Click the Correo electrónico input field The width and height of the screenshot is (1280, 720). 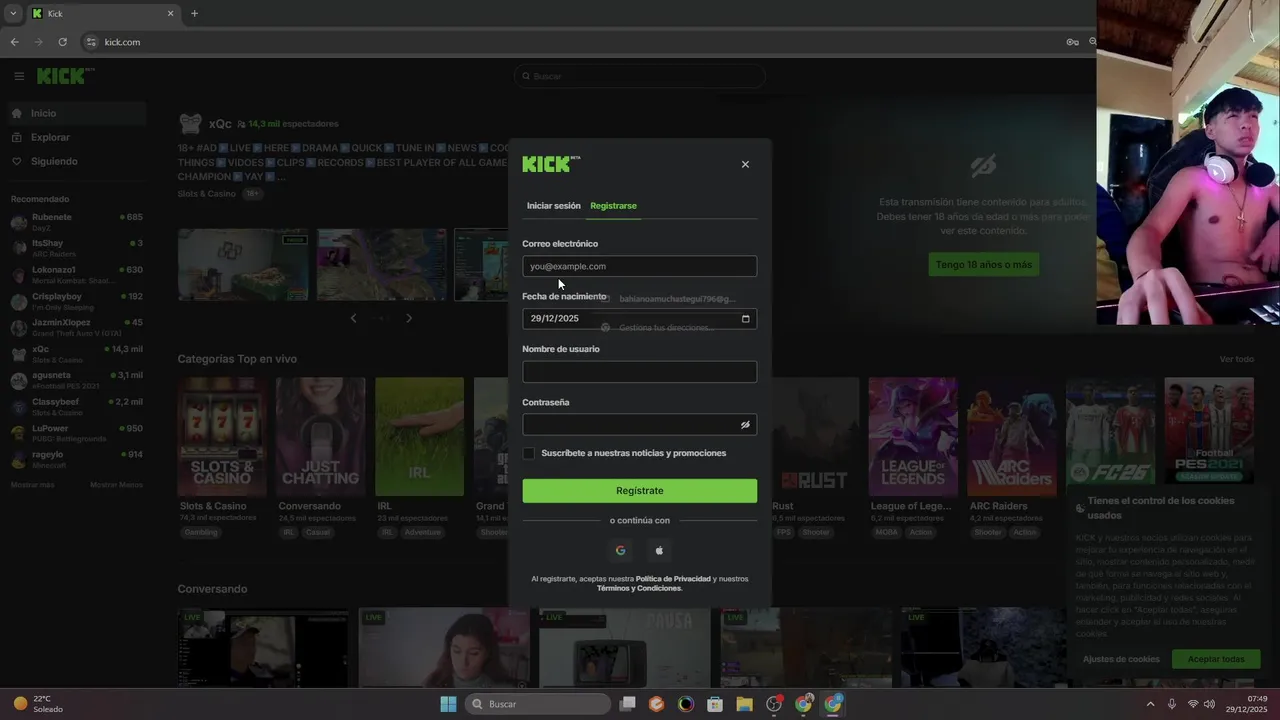[x=639, y=266]
